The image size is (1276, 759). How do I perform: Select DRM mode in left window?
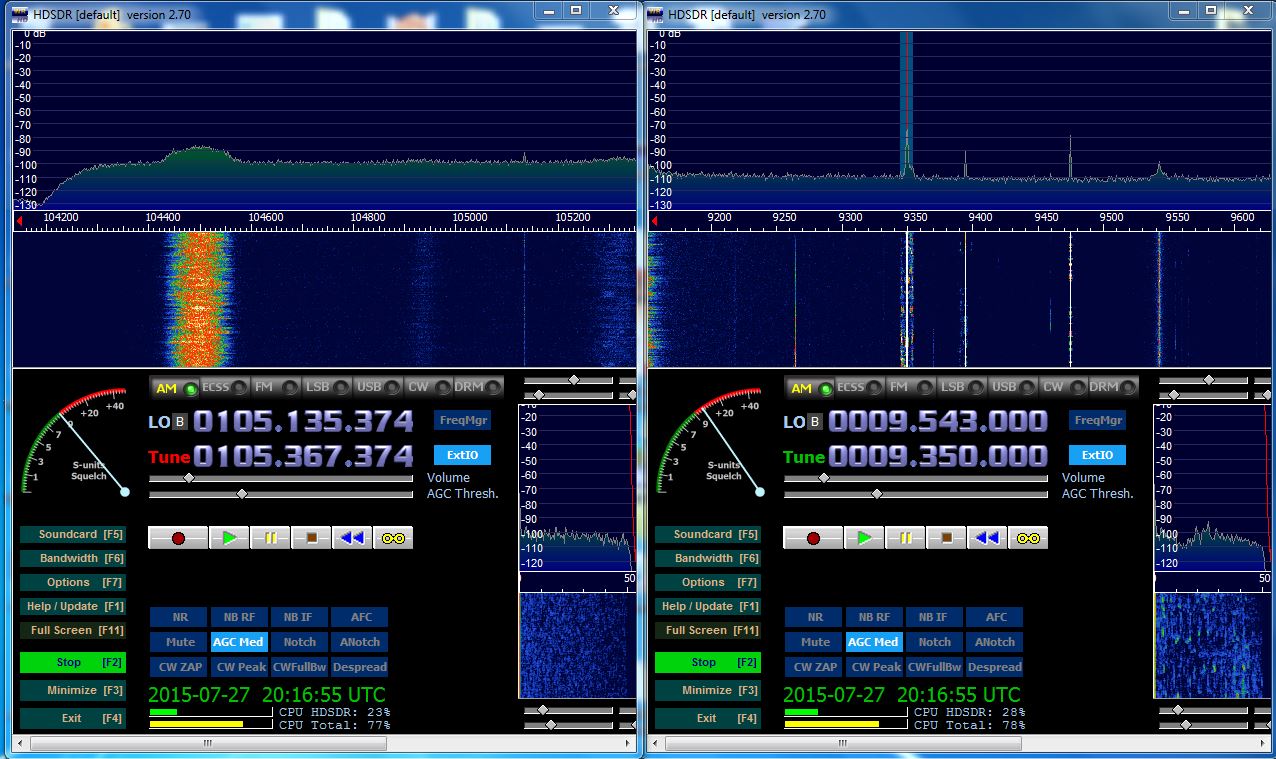(477, 387)
